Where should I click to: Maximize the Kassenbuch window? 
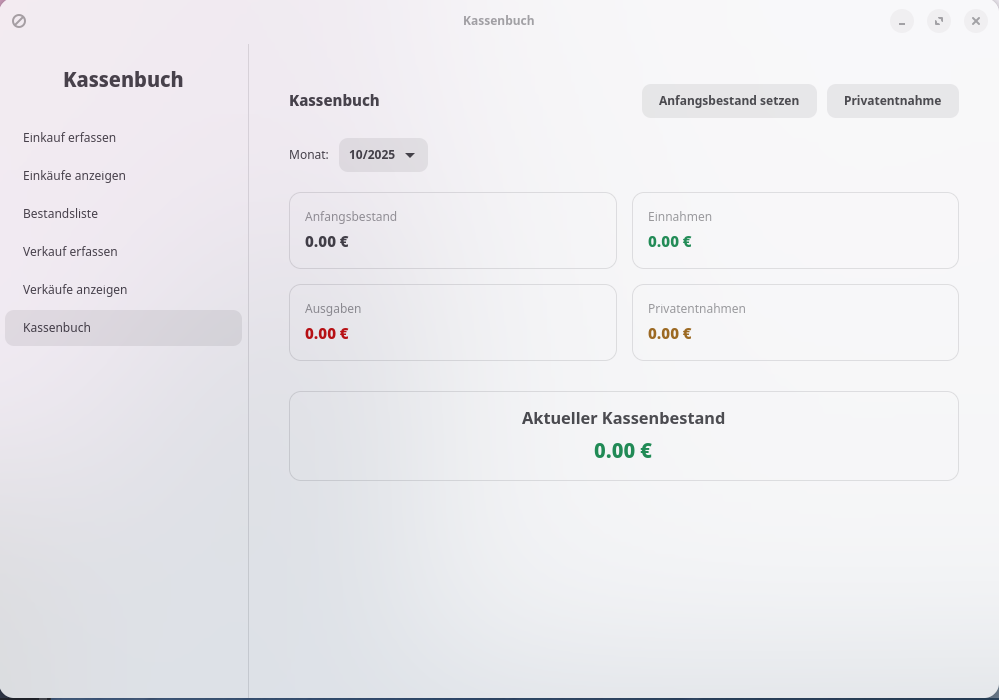point(939,21)
